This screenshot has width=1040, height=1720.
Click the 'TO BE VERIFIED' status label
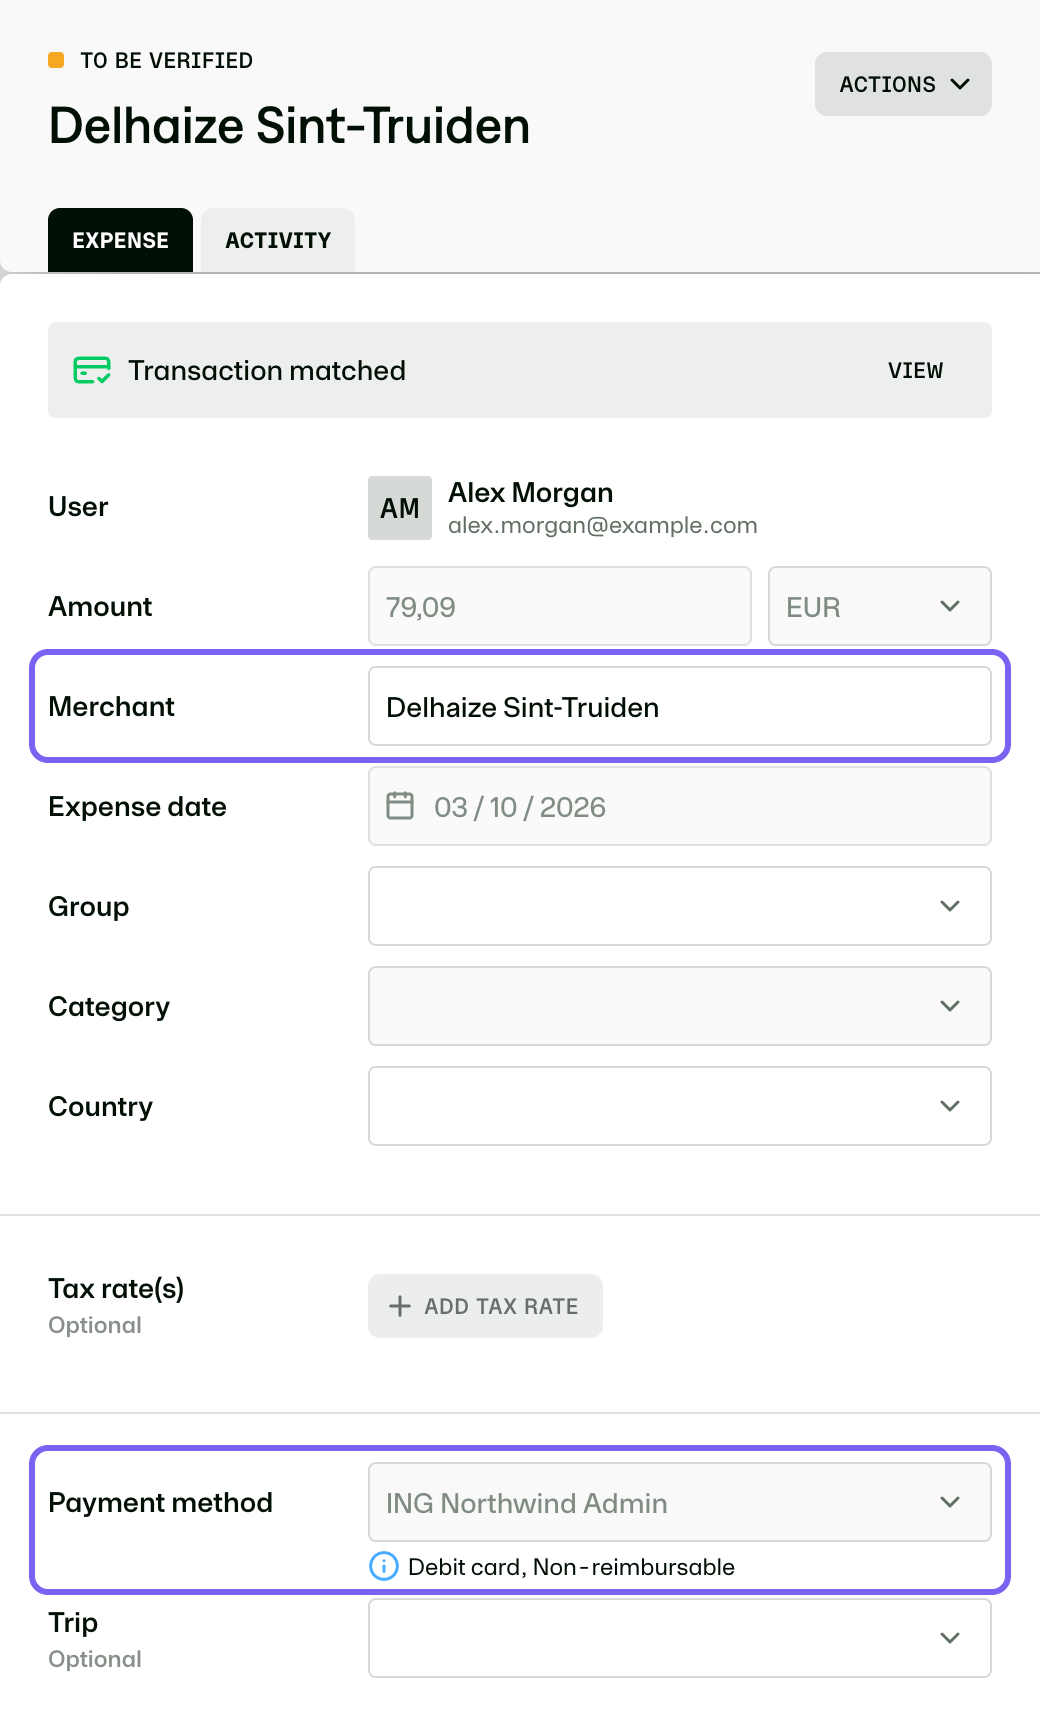coord(166,61)
